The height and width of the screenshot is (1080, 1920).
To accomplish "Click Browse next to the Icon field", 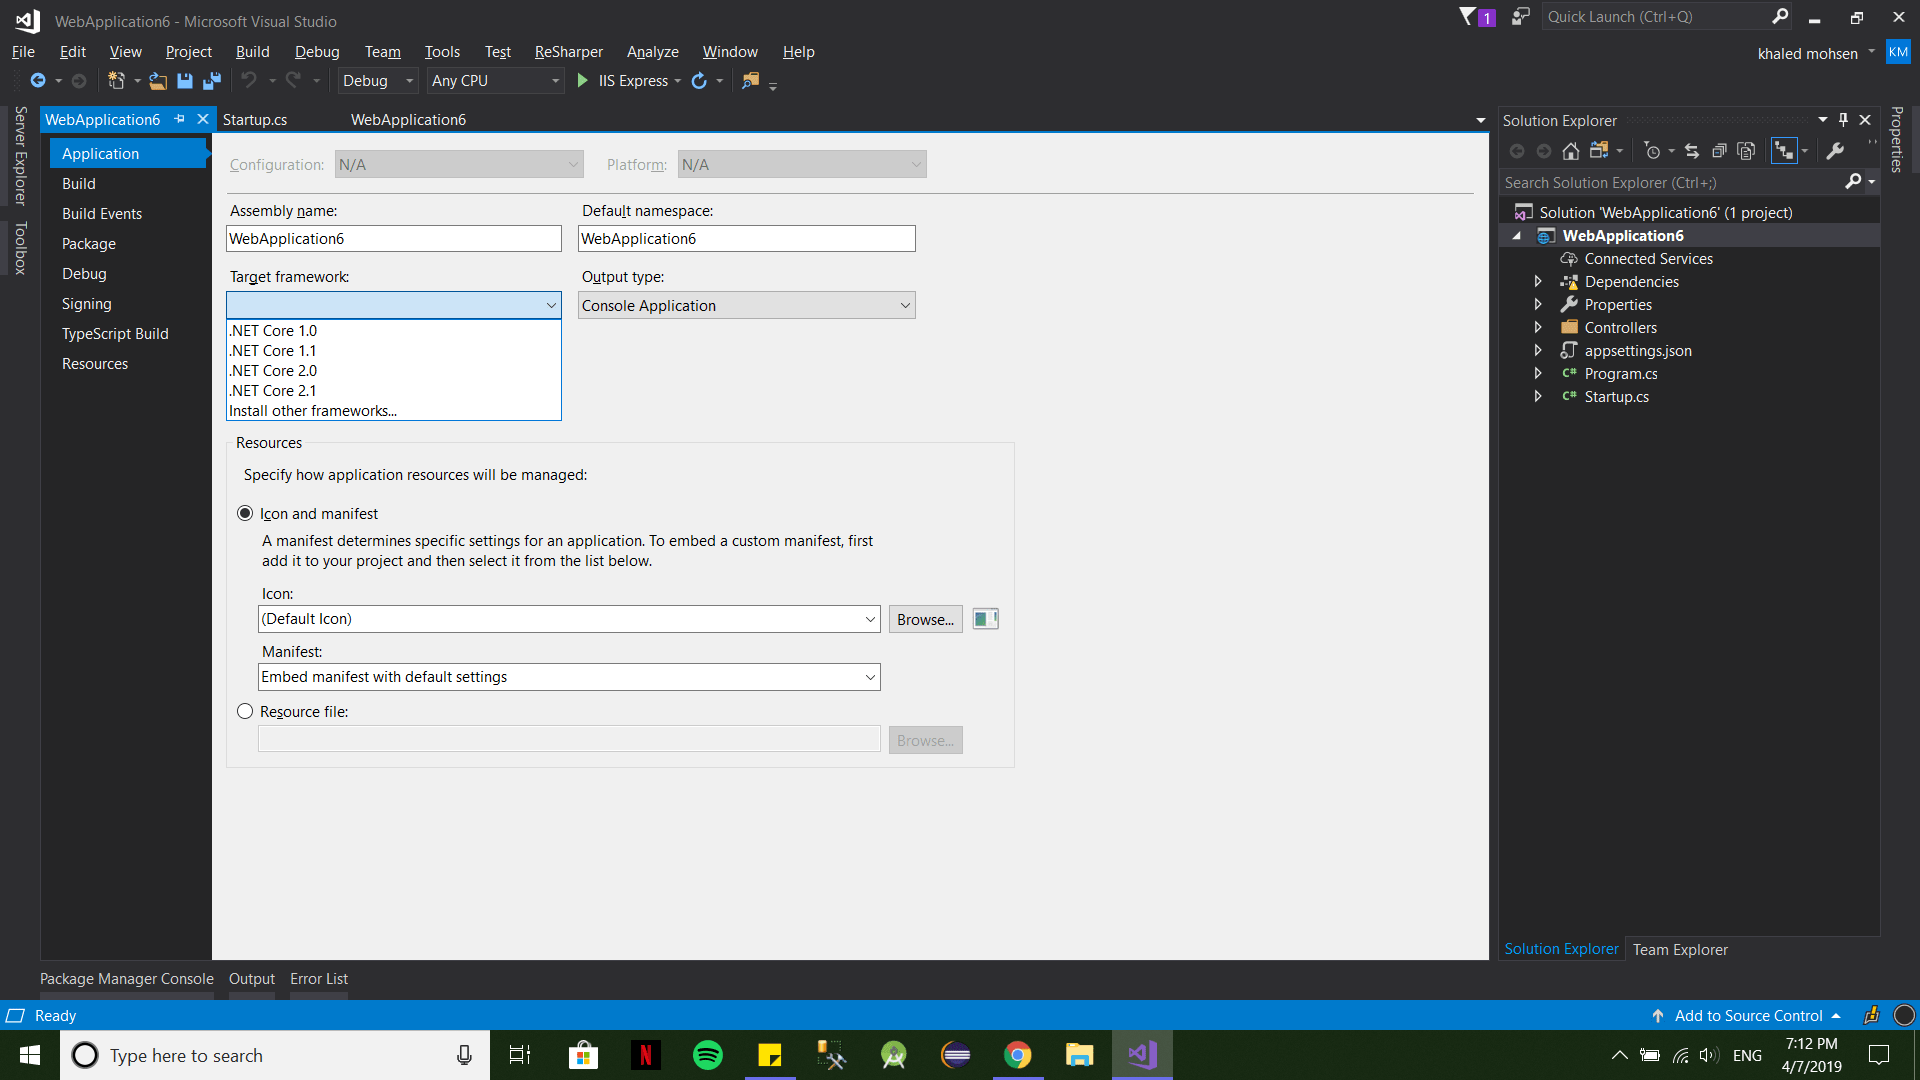I will 924,619.
